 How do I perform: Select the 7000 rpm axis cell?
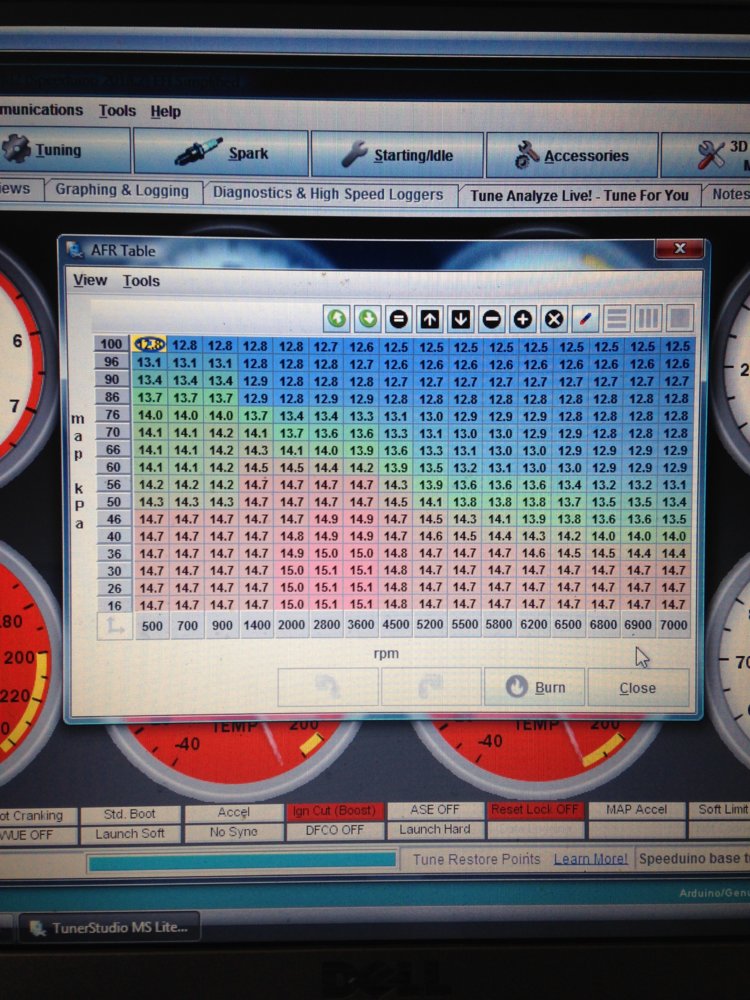pos(673,625)
